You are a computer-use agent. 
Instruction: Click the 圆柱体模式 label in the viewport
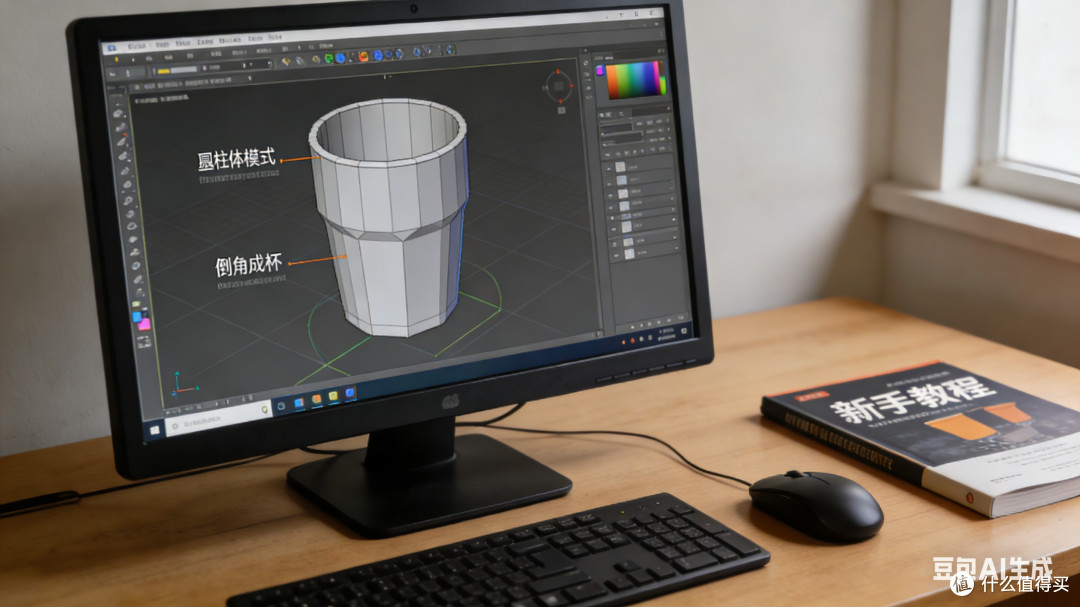[x=236, y=159]
